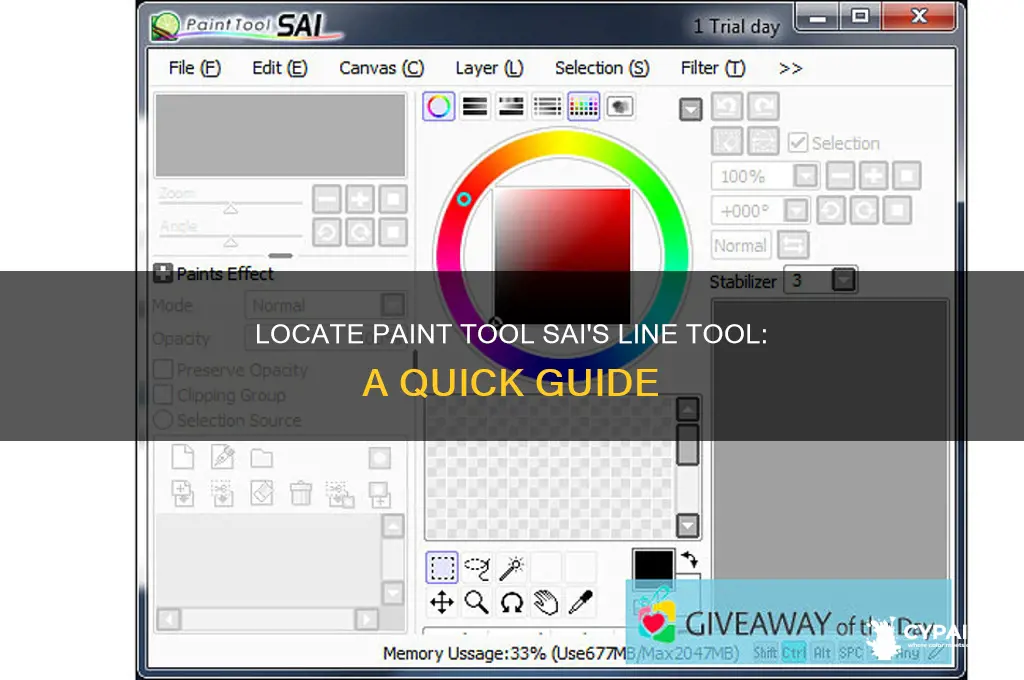
Task: Toggle the scratchpad panel
Action: (x=620, y=106)
